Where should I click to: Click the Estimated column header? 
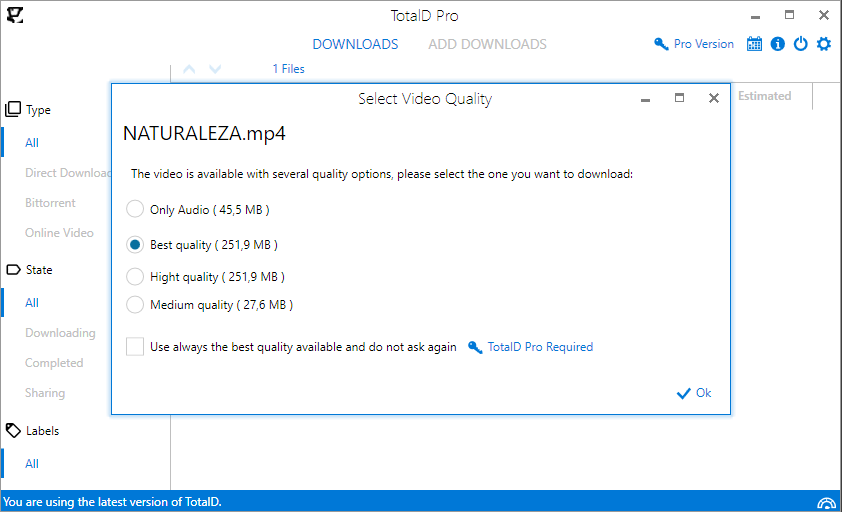pyautogui.click(x=765, y=96)
